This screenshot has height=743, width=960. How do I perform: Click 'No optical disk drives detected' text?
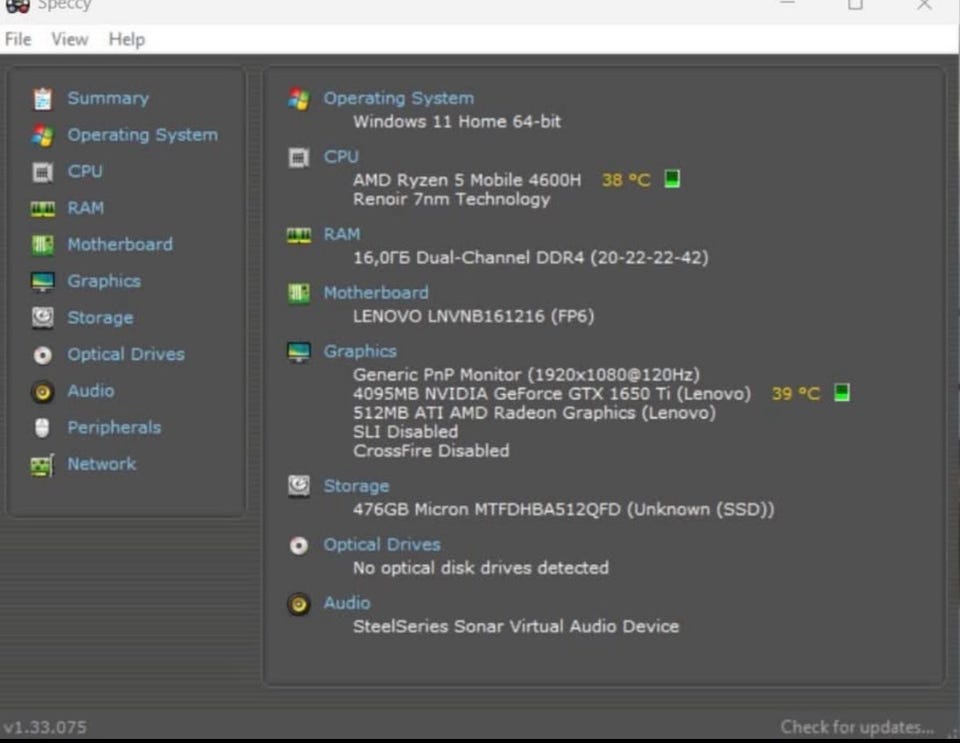(481, 568)
